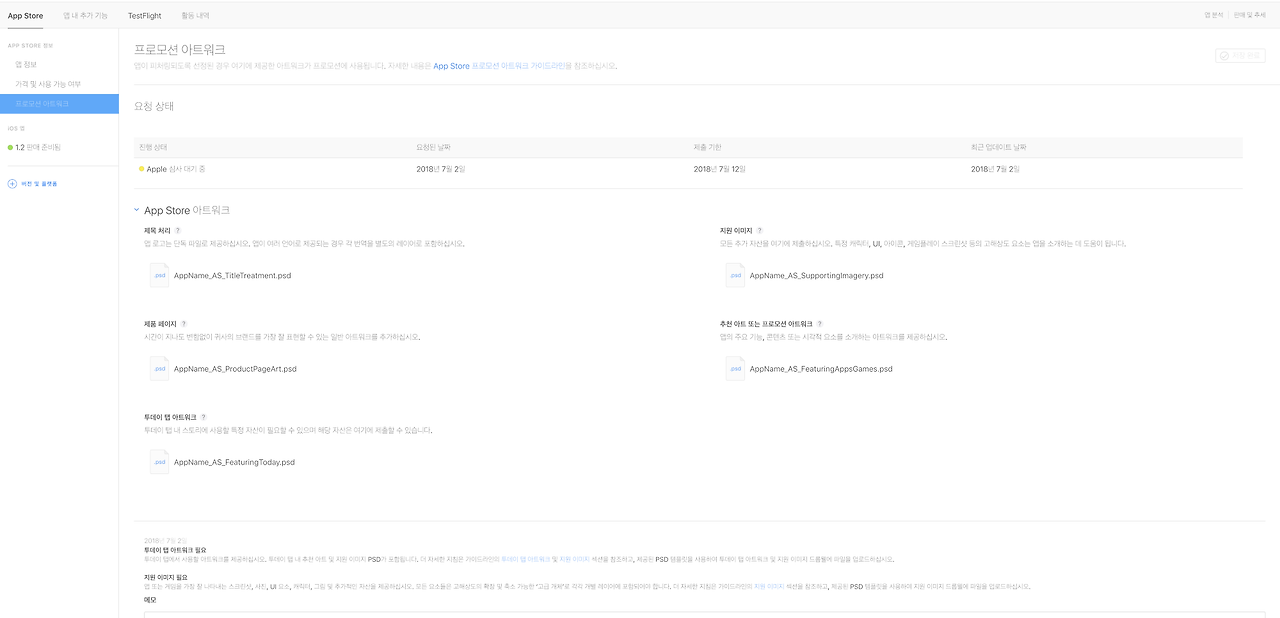Click the 2018년 7월 12일 deadline cell
The height and width of the screenshot is (618, 1280).
719,169
